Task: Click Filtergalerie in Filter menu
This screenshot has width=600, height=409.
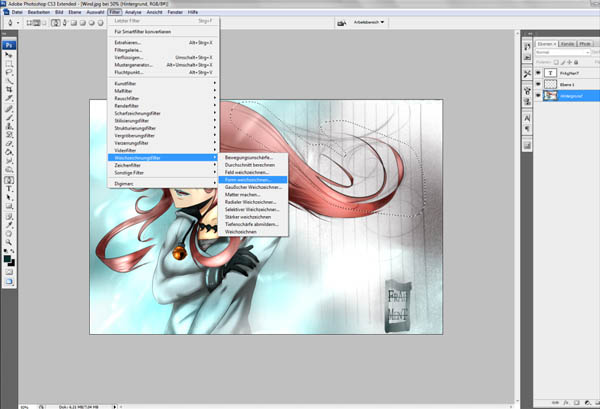Action: [163, 50]
